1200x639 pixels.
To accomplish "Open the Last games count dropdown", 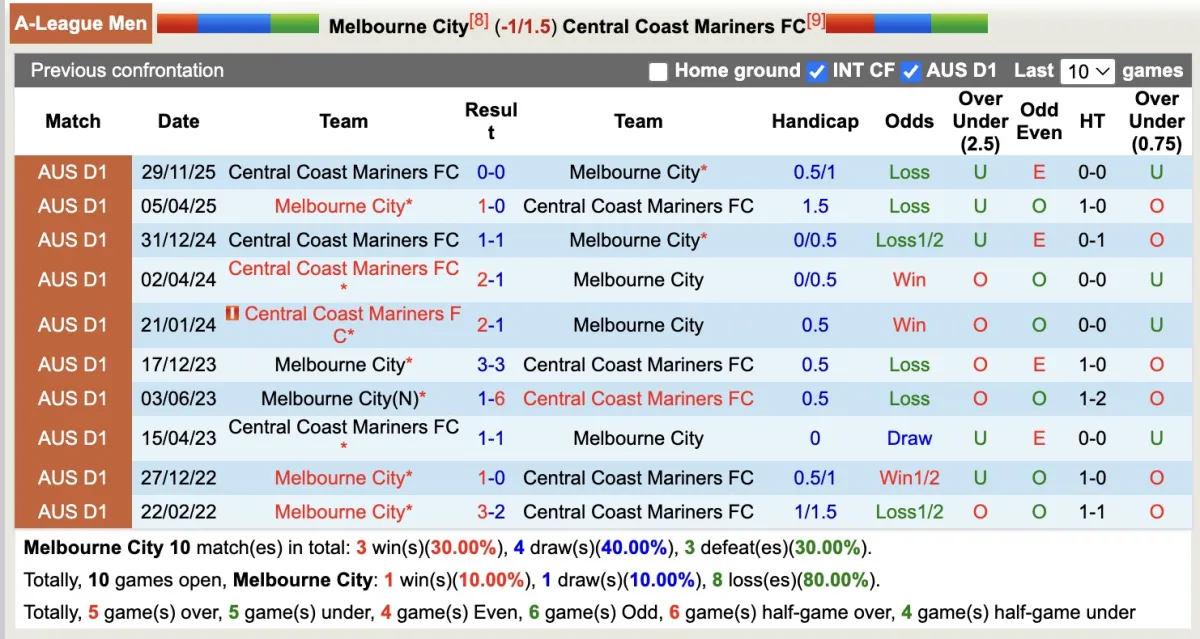I will point(1087,71).
